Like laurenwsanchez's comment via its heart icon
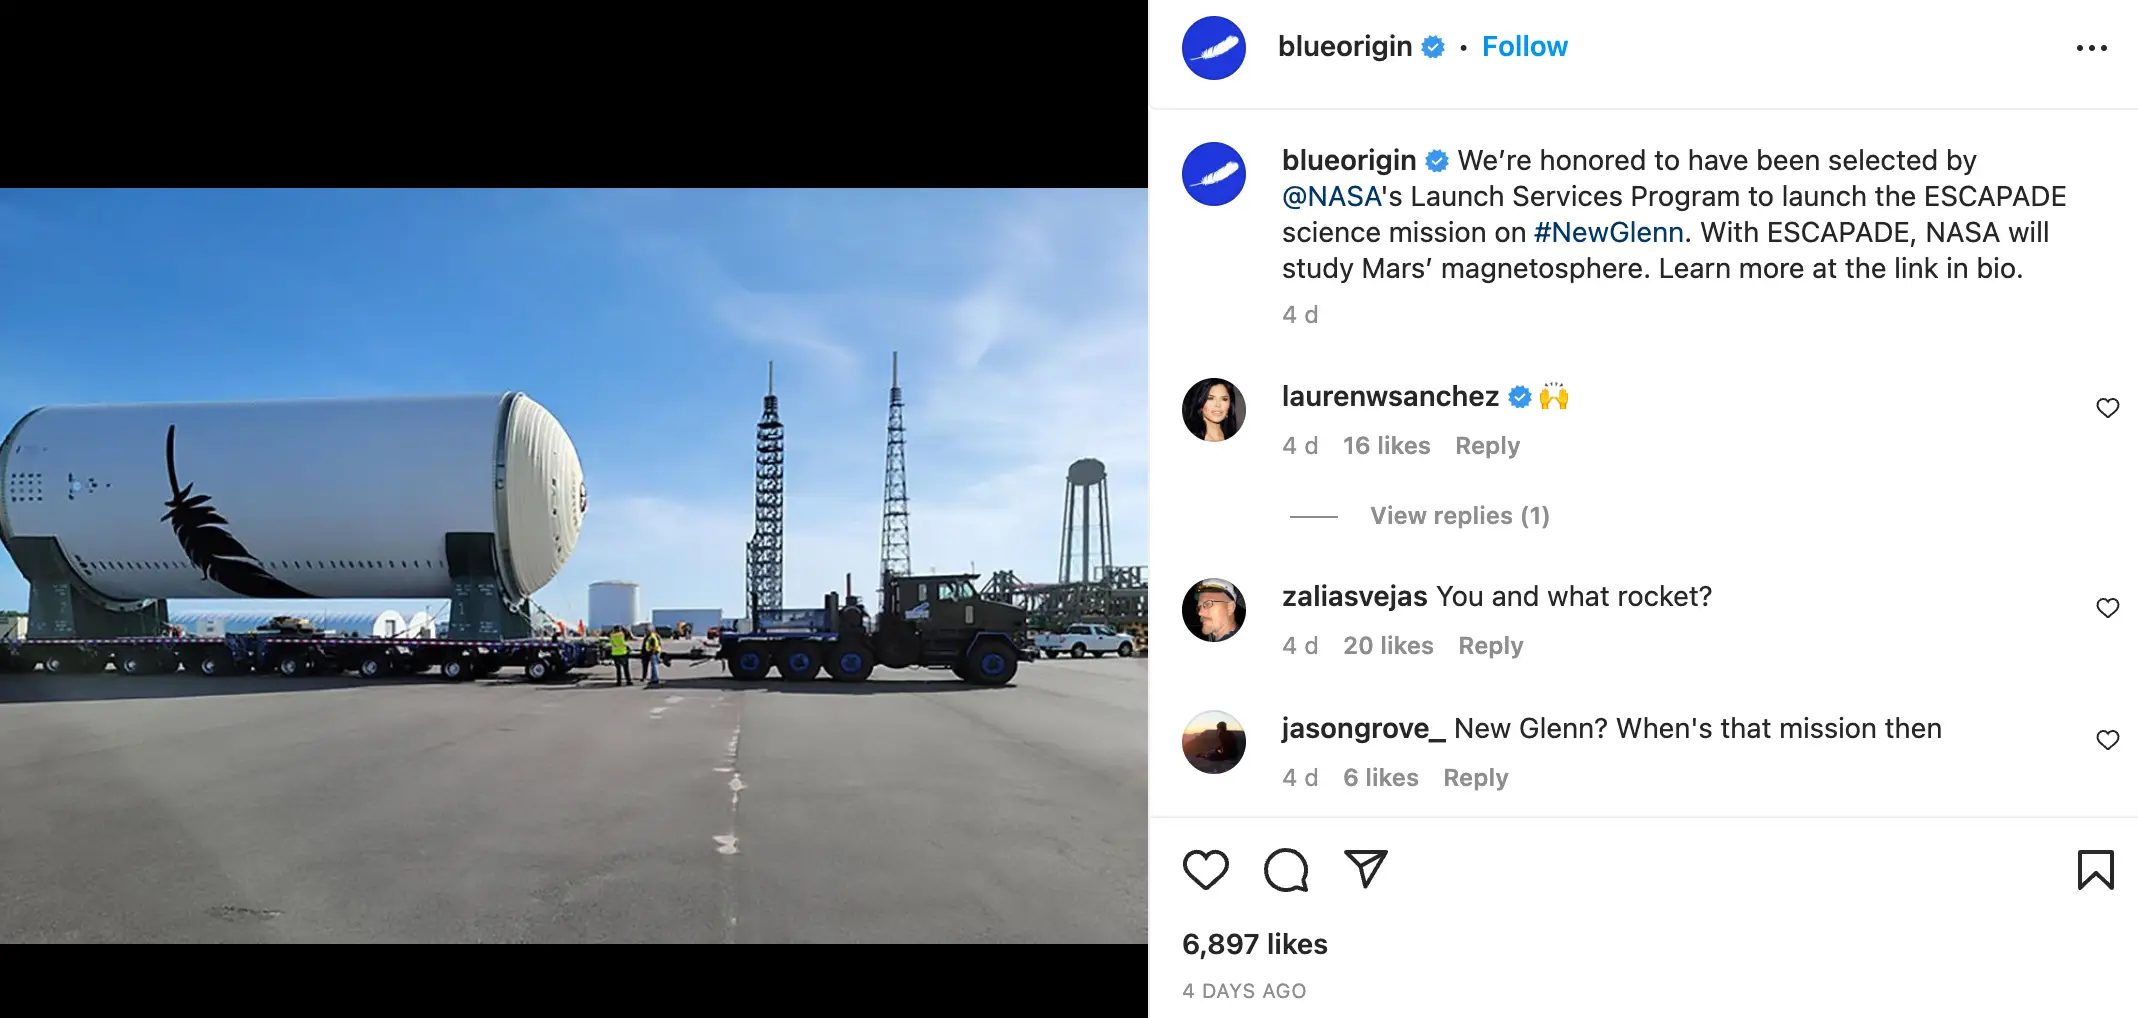The image size is (2138, 1018). coord(2108,407)
